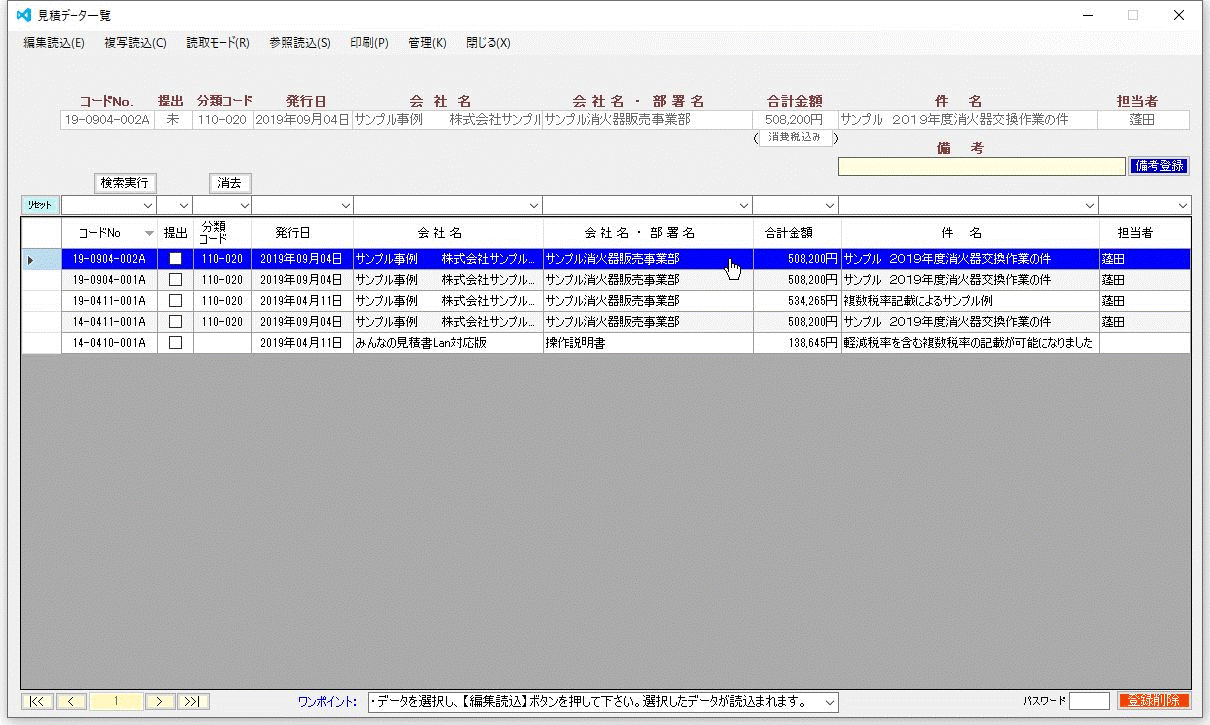This screenshot has width=1210, height=725.
Task: Click 2019年04月11日 date in row 19-0411-001A
Action: (301, 301)
